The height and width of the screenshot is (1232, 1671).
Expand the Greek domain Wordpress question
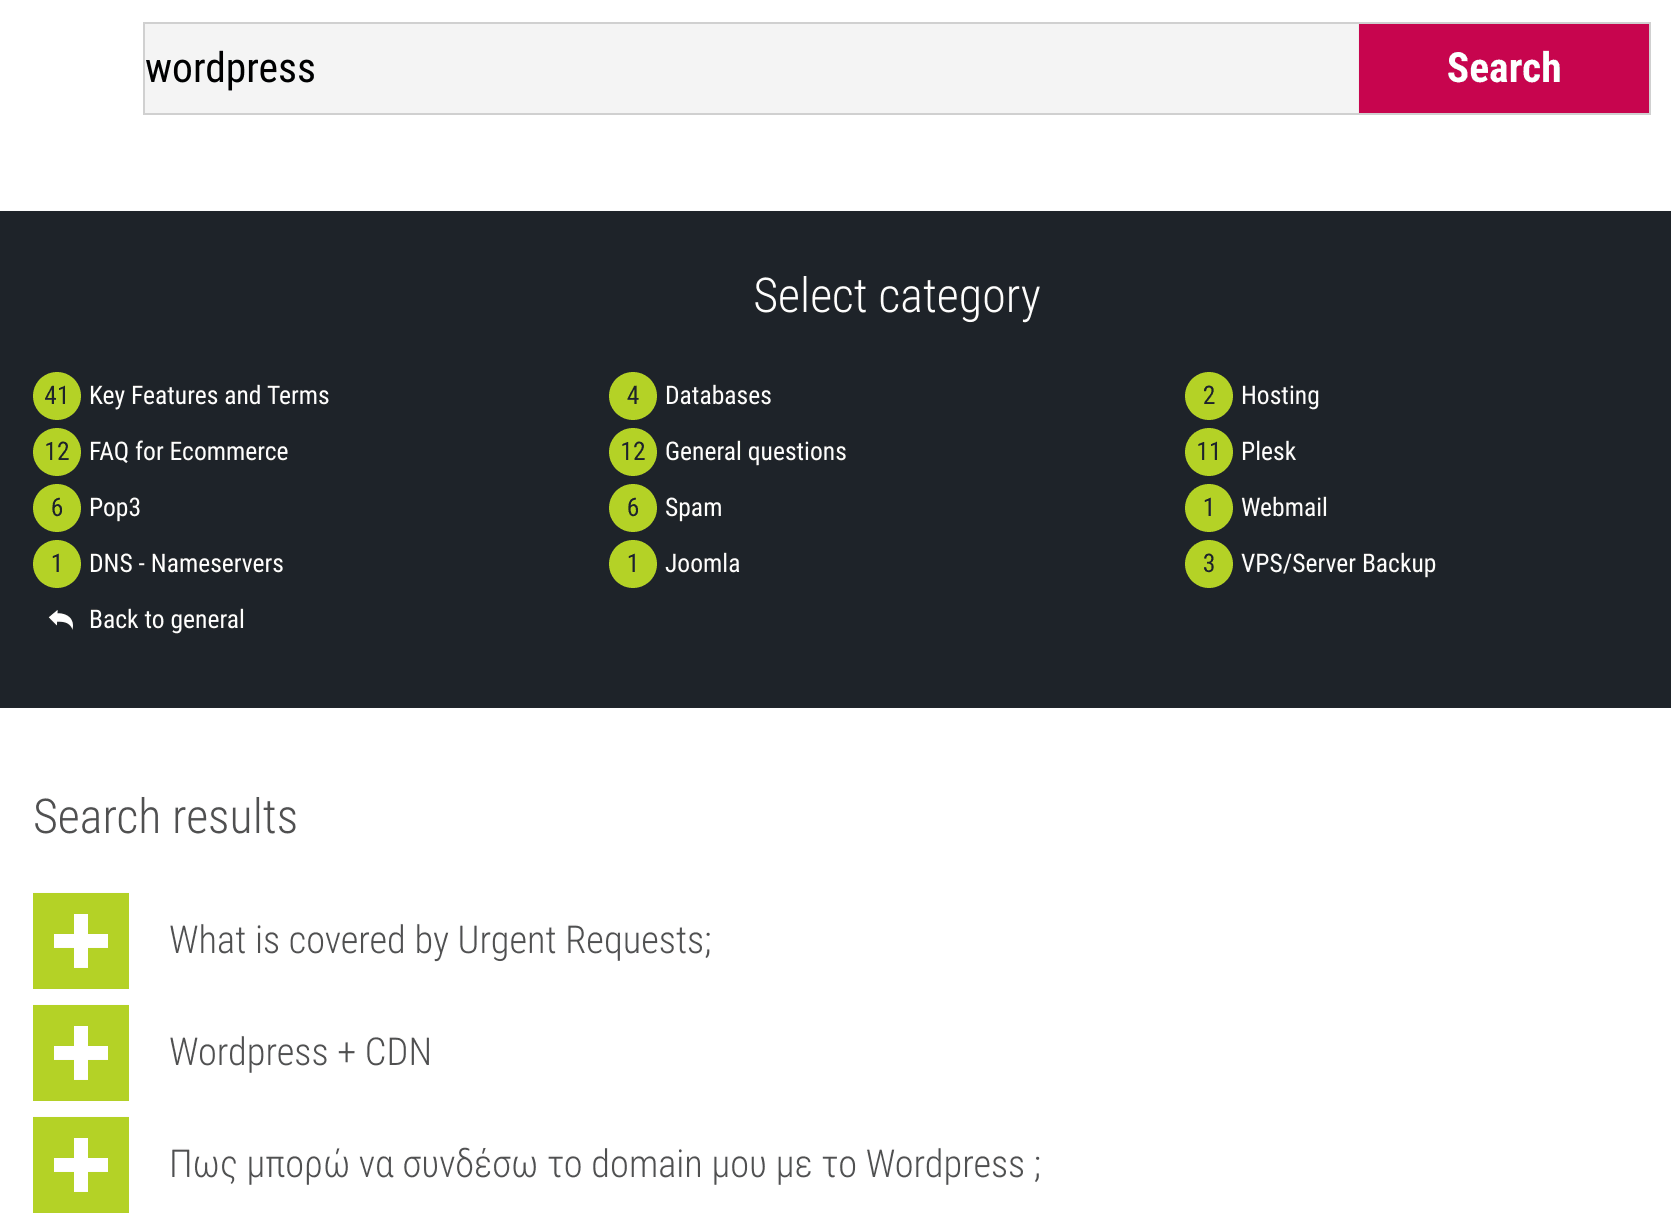(x=81, y=1165)
